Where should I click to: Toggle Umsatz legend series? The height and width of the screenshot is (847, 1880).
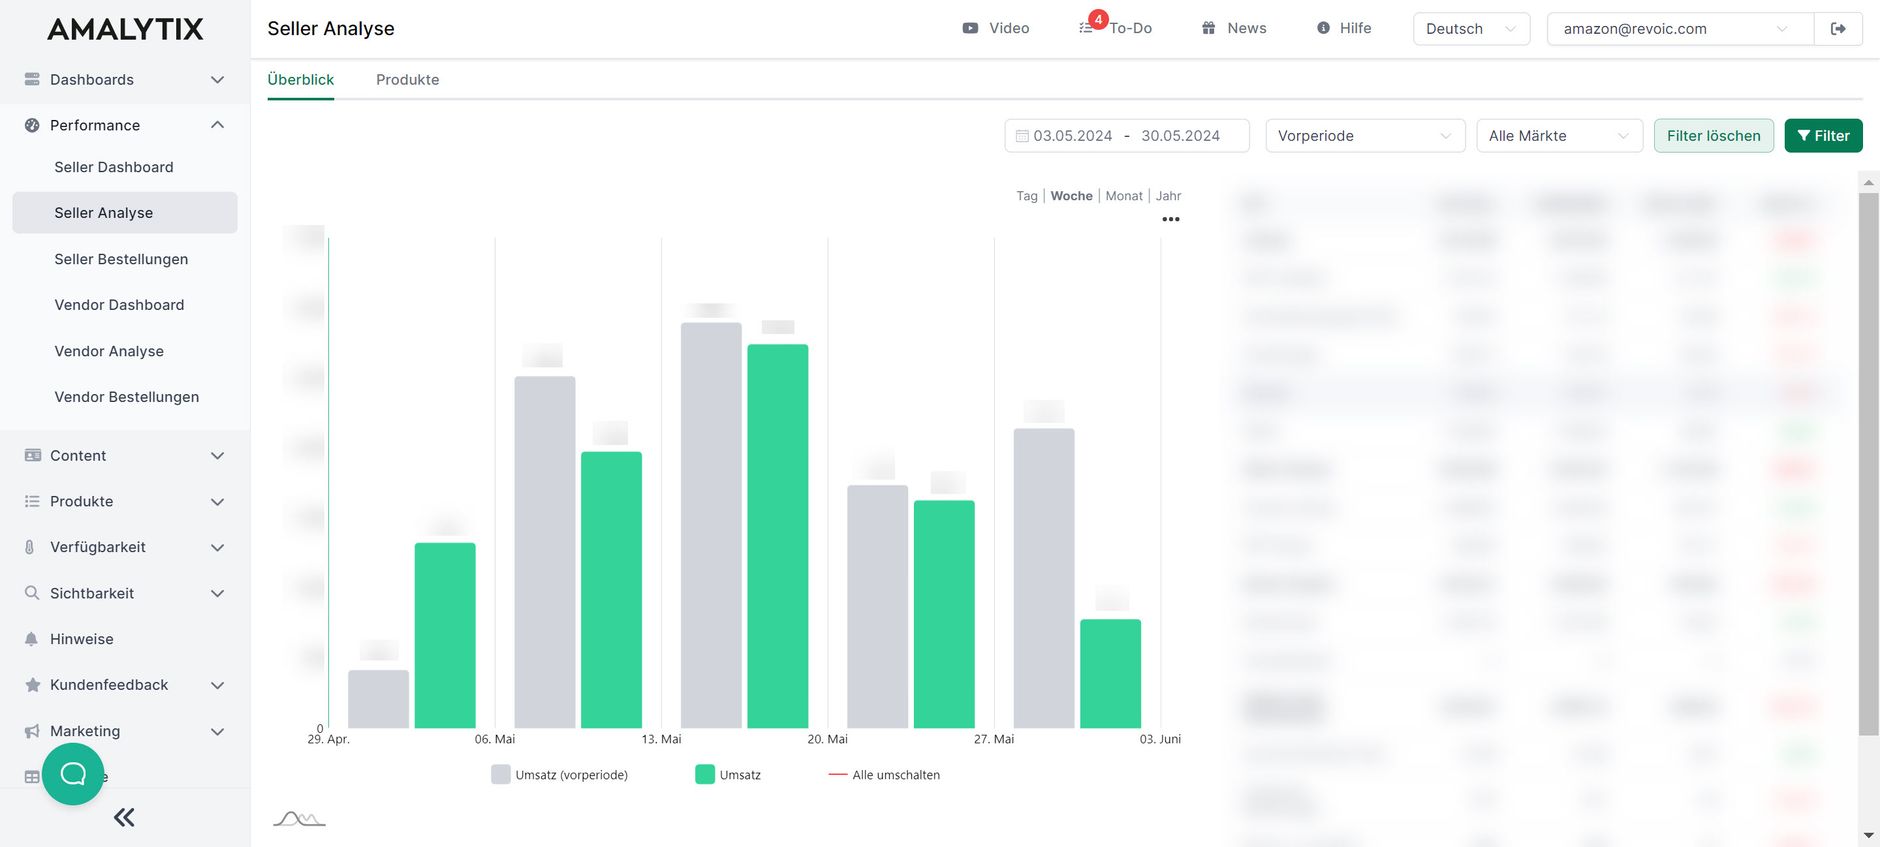pos(728,775)
